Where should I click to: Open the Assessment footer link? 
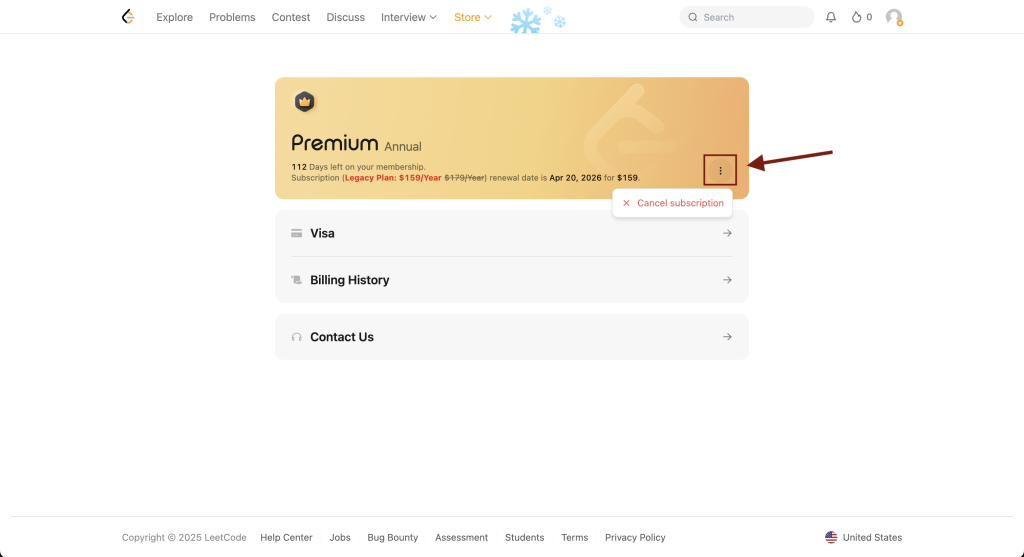click(461, 537)
